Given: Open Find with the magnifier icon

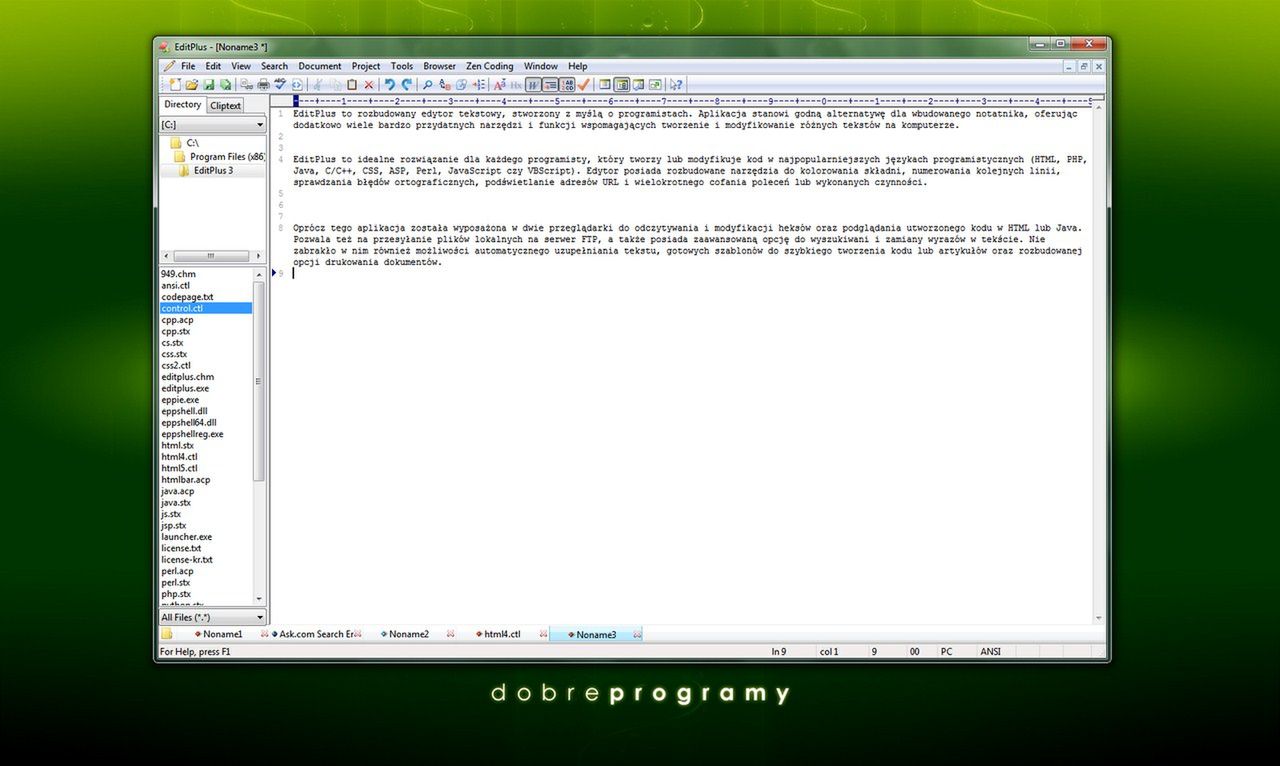Looking at the screenshot, I should [x=427, y=85].
